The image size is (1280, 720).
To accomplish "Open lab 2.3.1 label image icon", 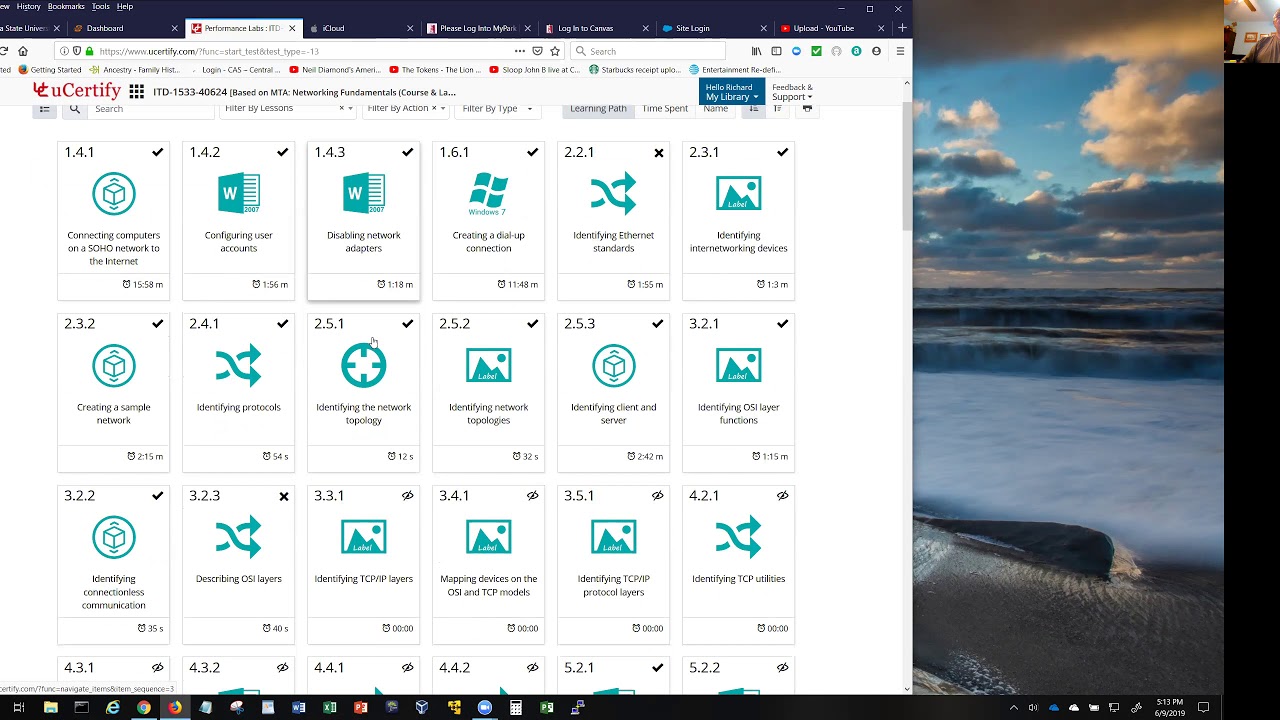I will point(739,194).
